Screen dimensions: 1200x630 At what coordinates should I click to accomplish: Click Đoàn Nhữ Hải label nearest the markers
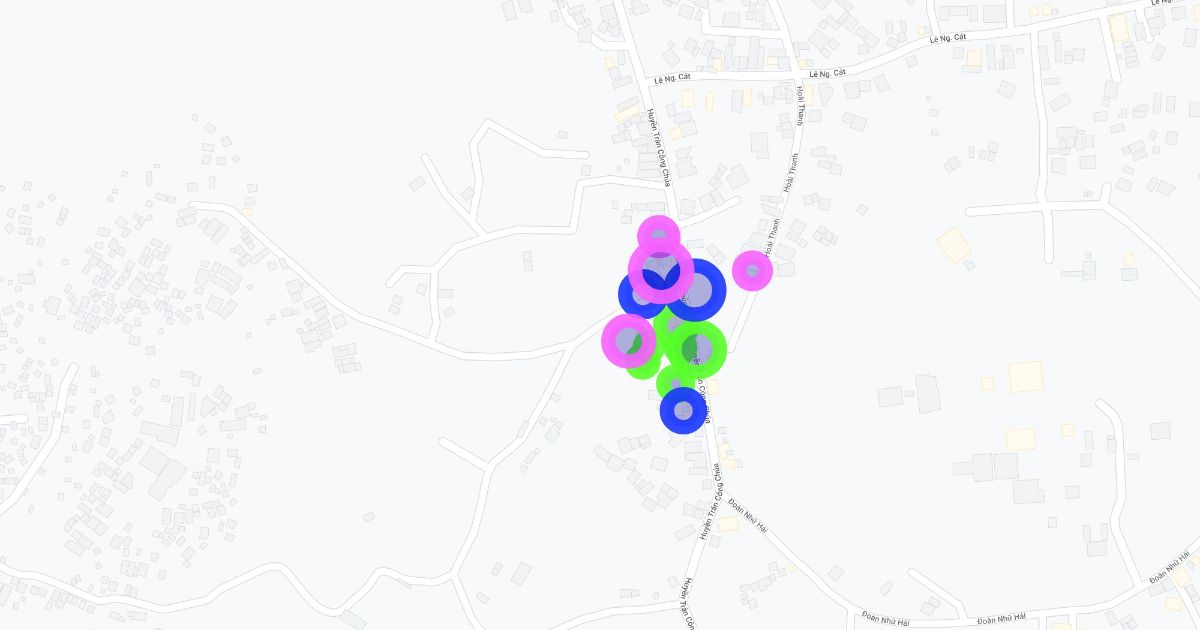[748, 514]
